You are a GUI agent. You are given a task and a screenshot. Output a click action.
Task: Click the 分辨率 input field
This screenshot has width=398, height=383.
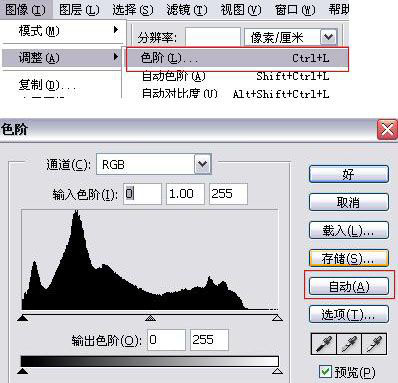213,37
